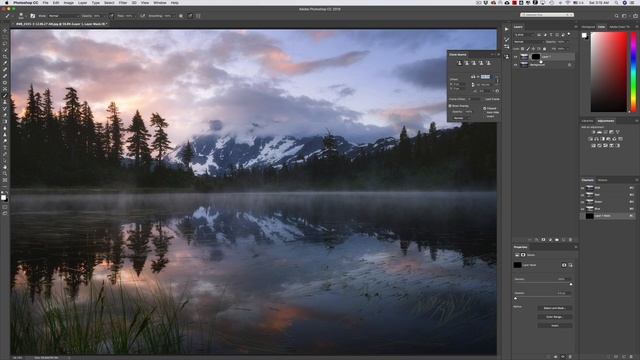
Task: Open the Image menu
Action: [69, 2]
